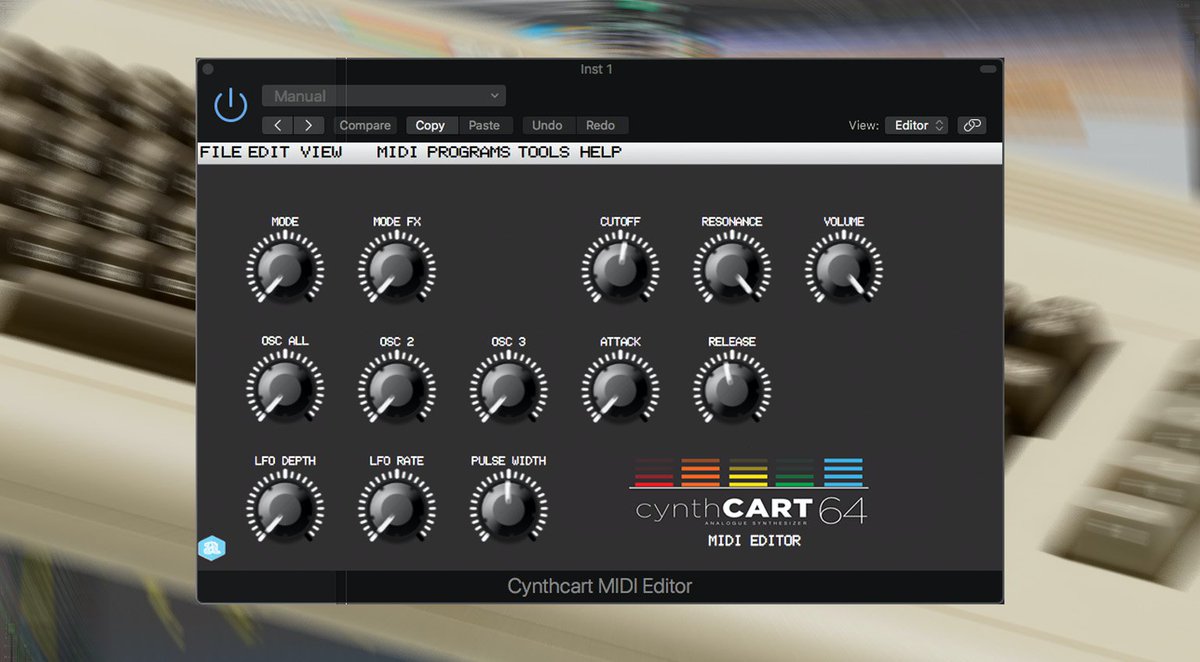
Task: Click the OSC 3 knob
Action: [509, 388]
